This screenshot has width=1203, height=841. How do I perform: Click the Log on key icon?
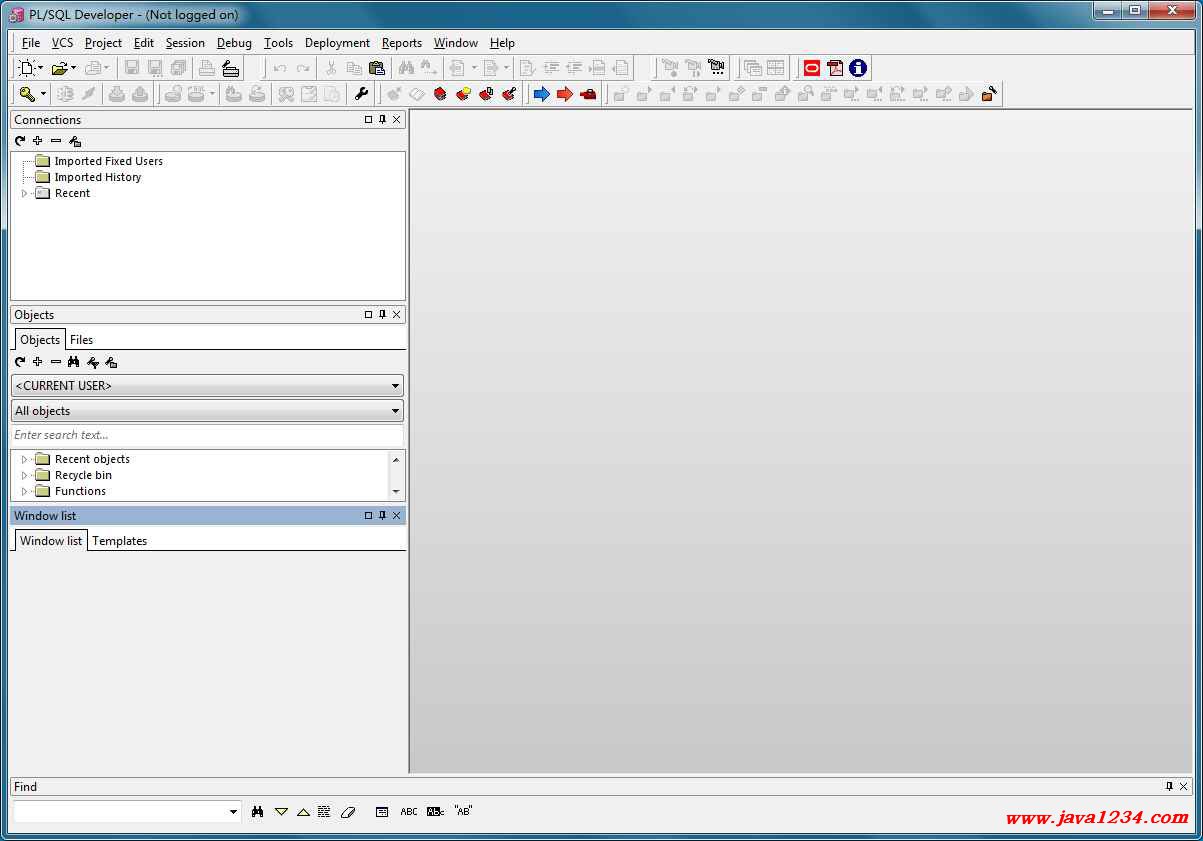[x=27, y=94]
